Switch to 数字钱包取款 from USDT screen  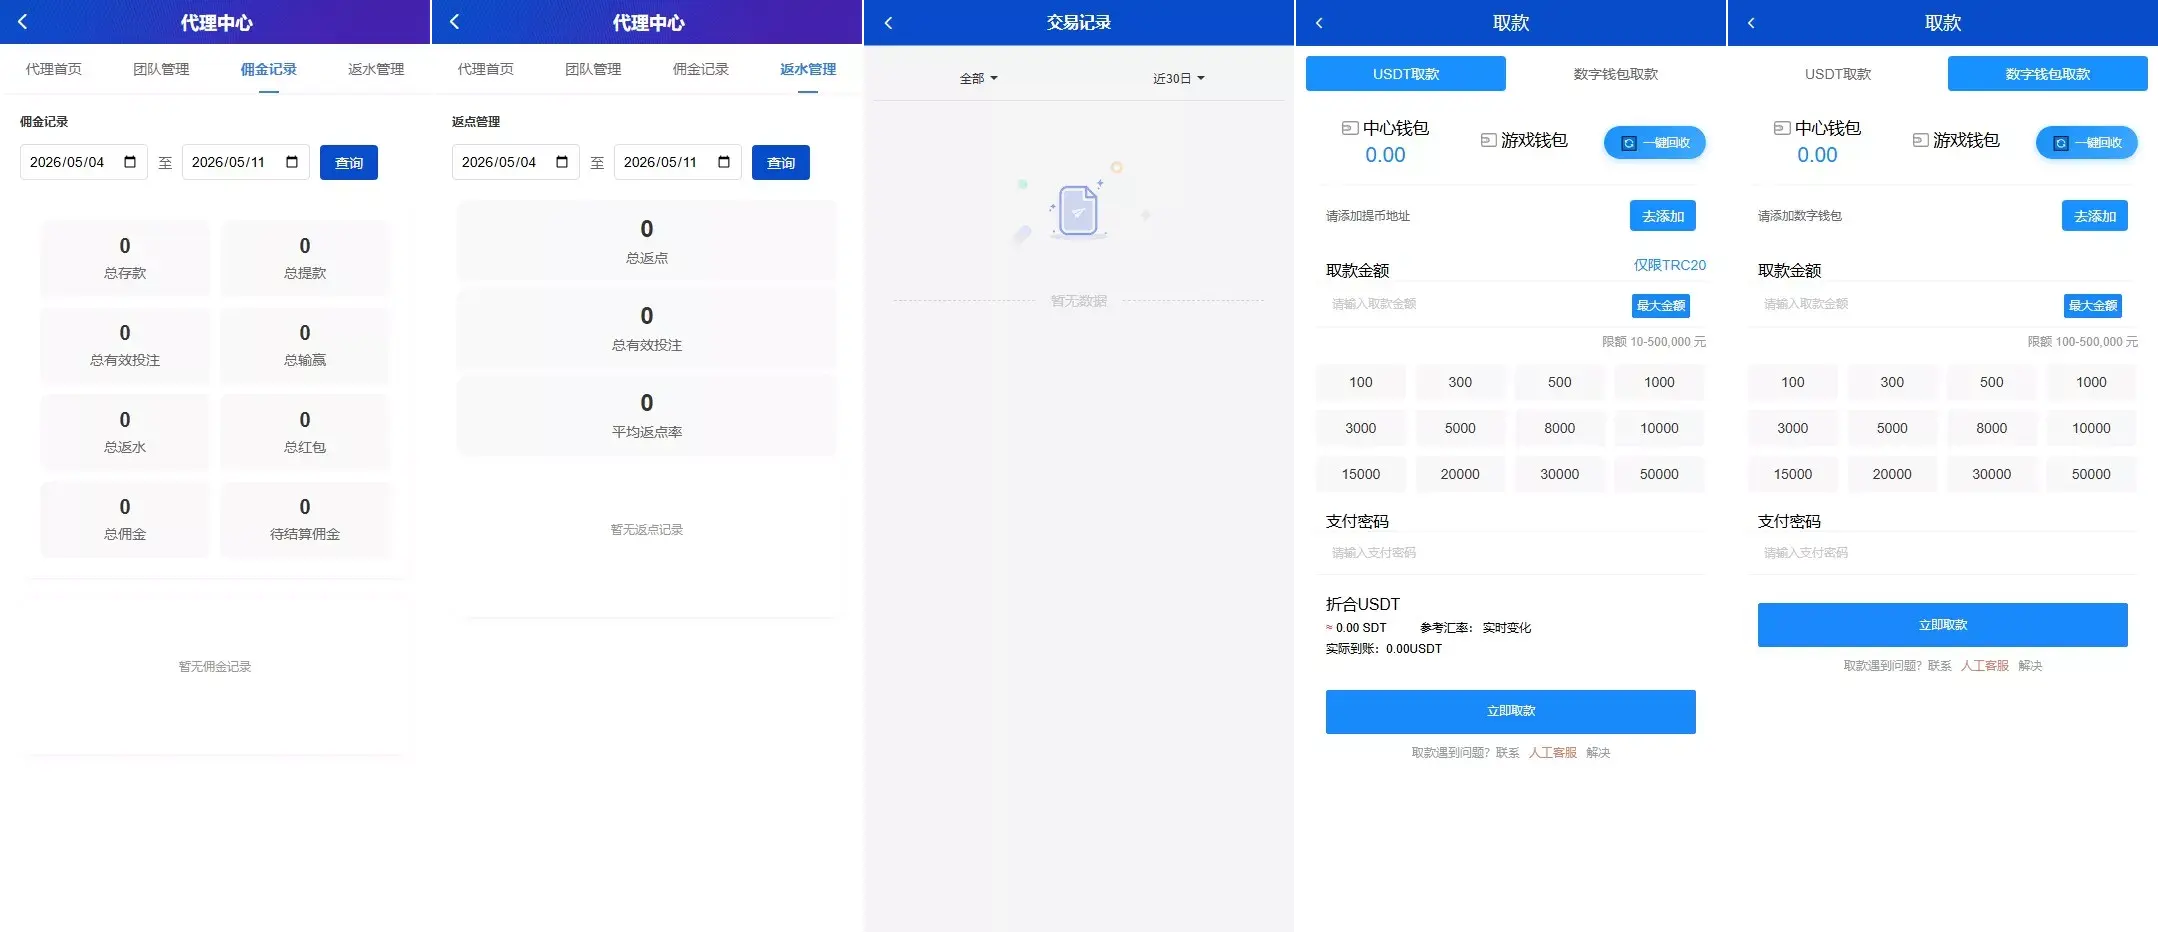tap(1616, 74)
